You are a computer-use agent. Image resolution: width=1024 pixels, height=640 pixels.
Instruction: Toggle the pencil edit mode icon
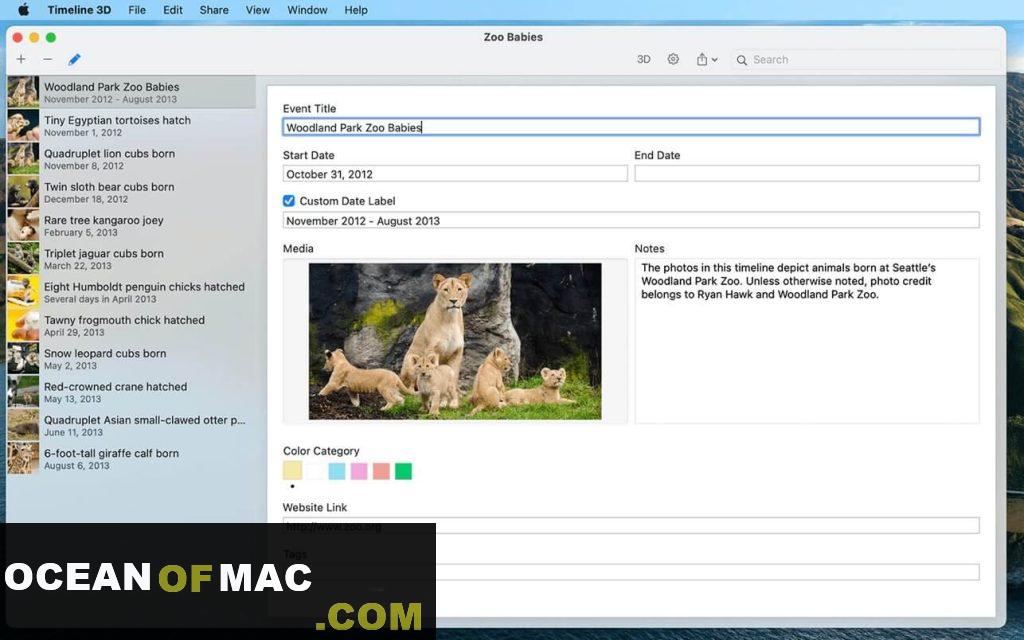(74, 59)
